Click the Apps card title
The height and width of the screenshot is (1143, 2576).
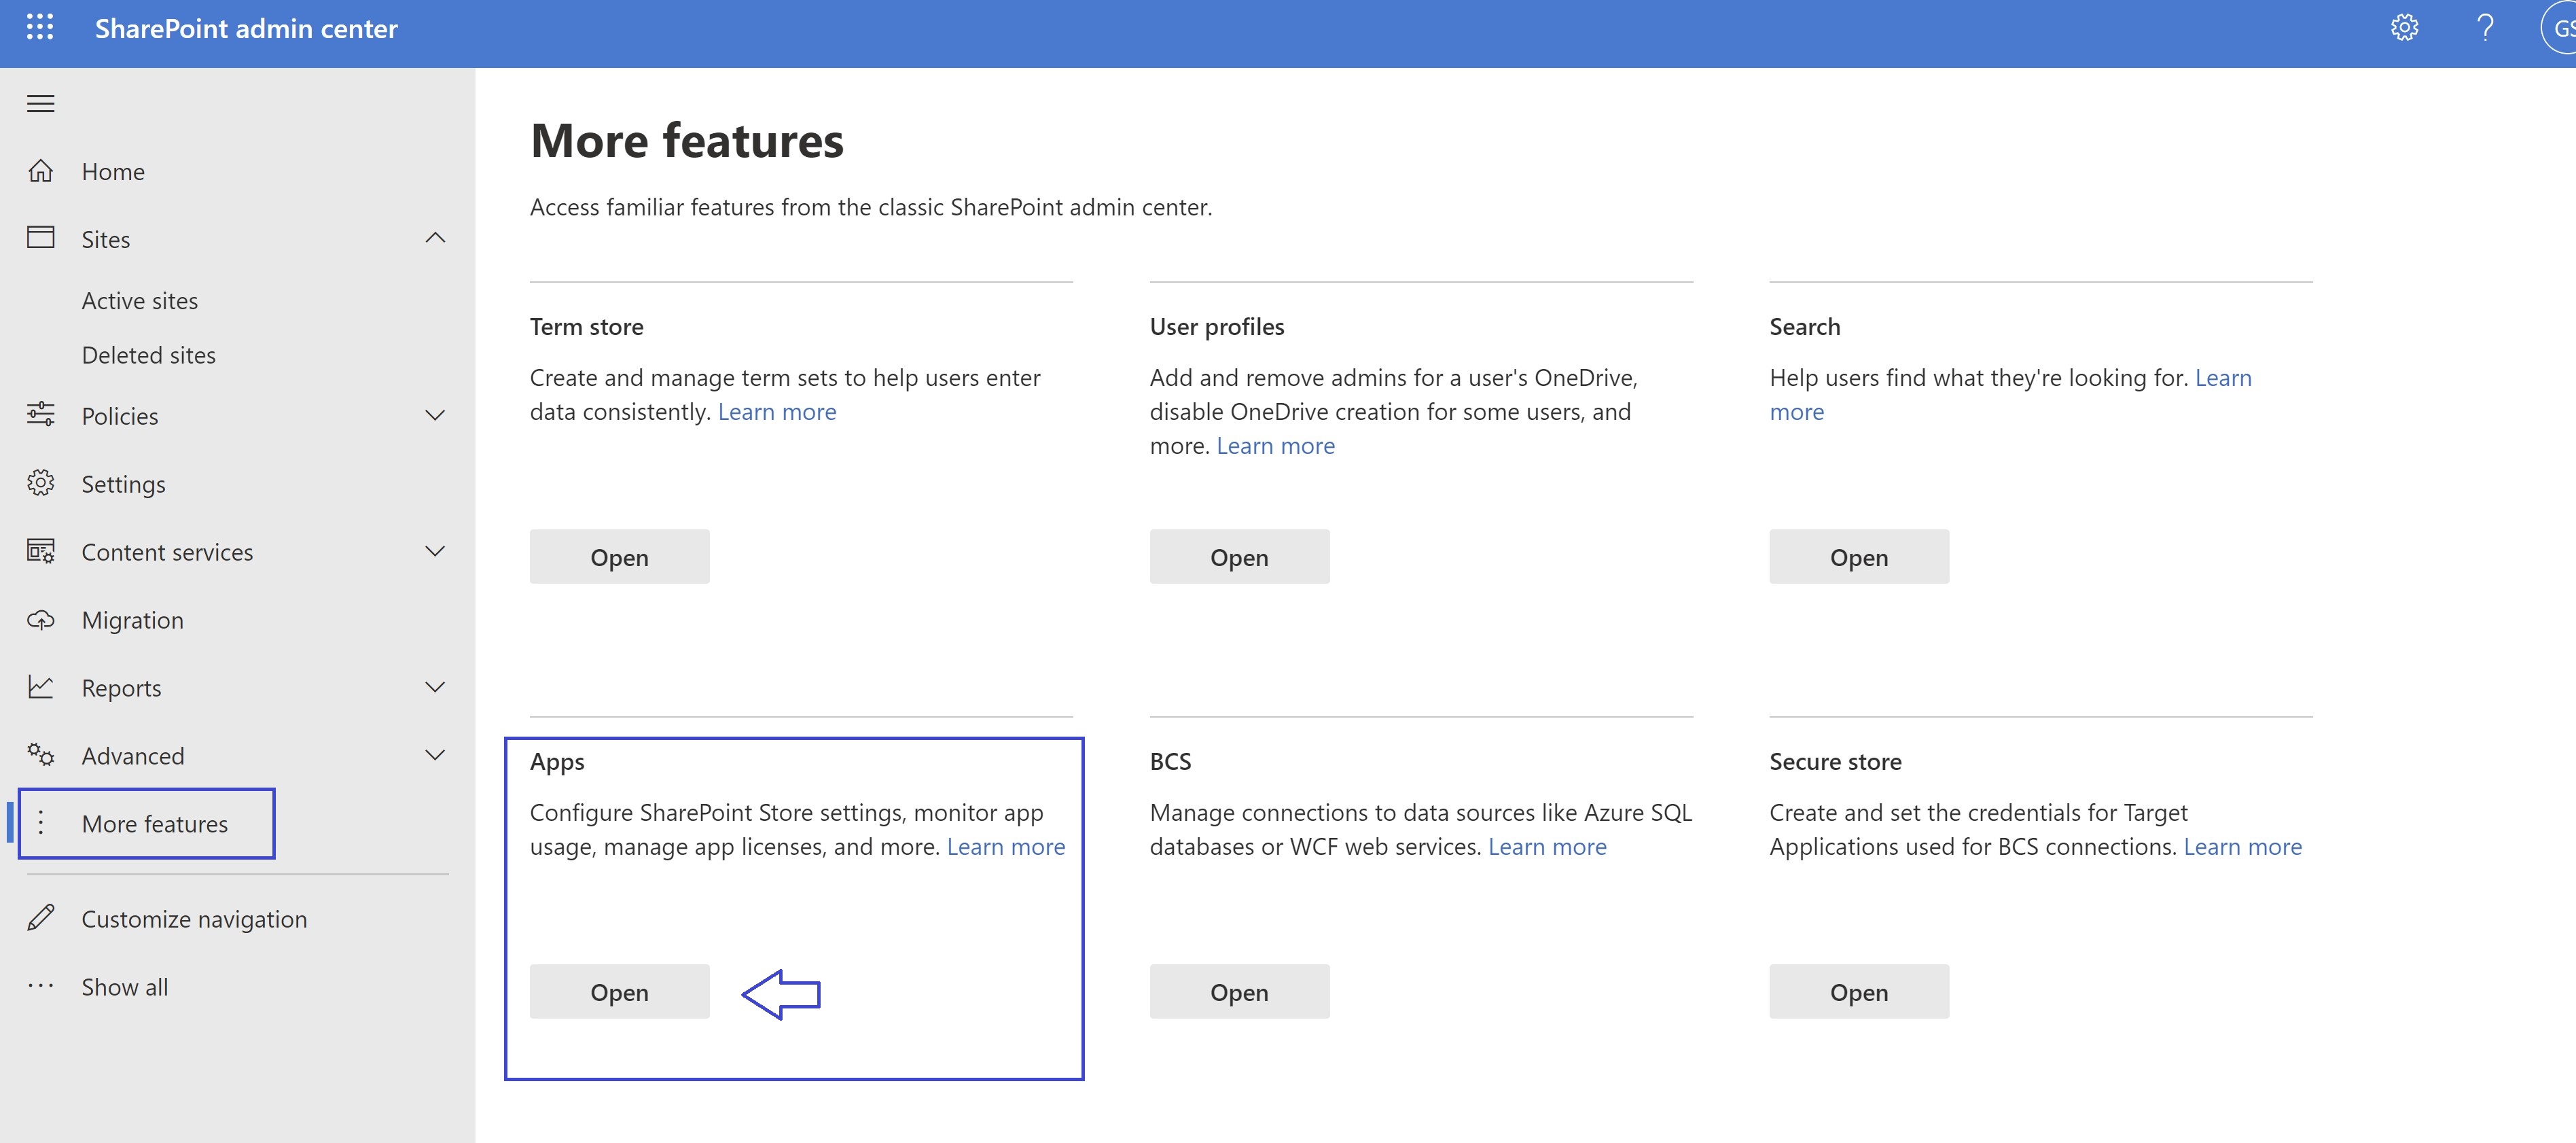(x=557, y=762)
